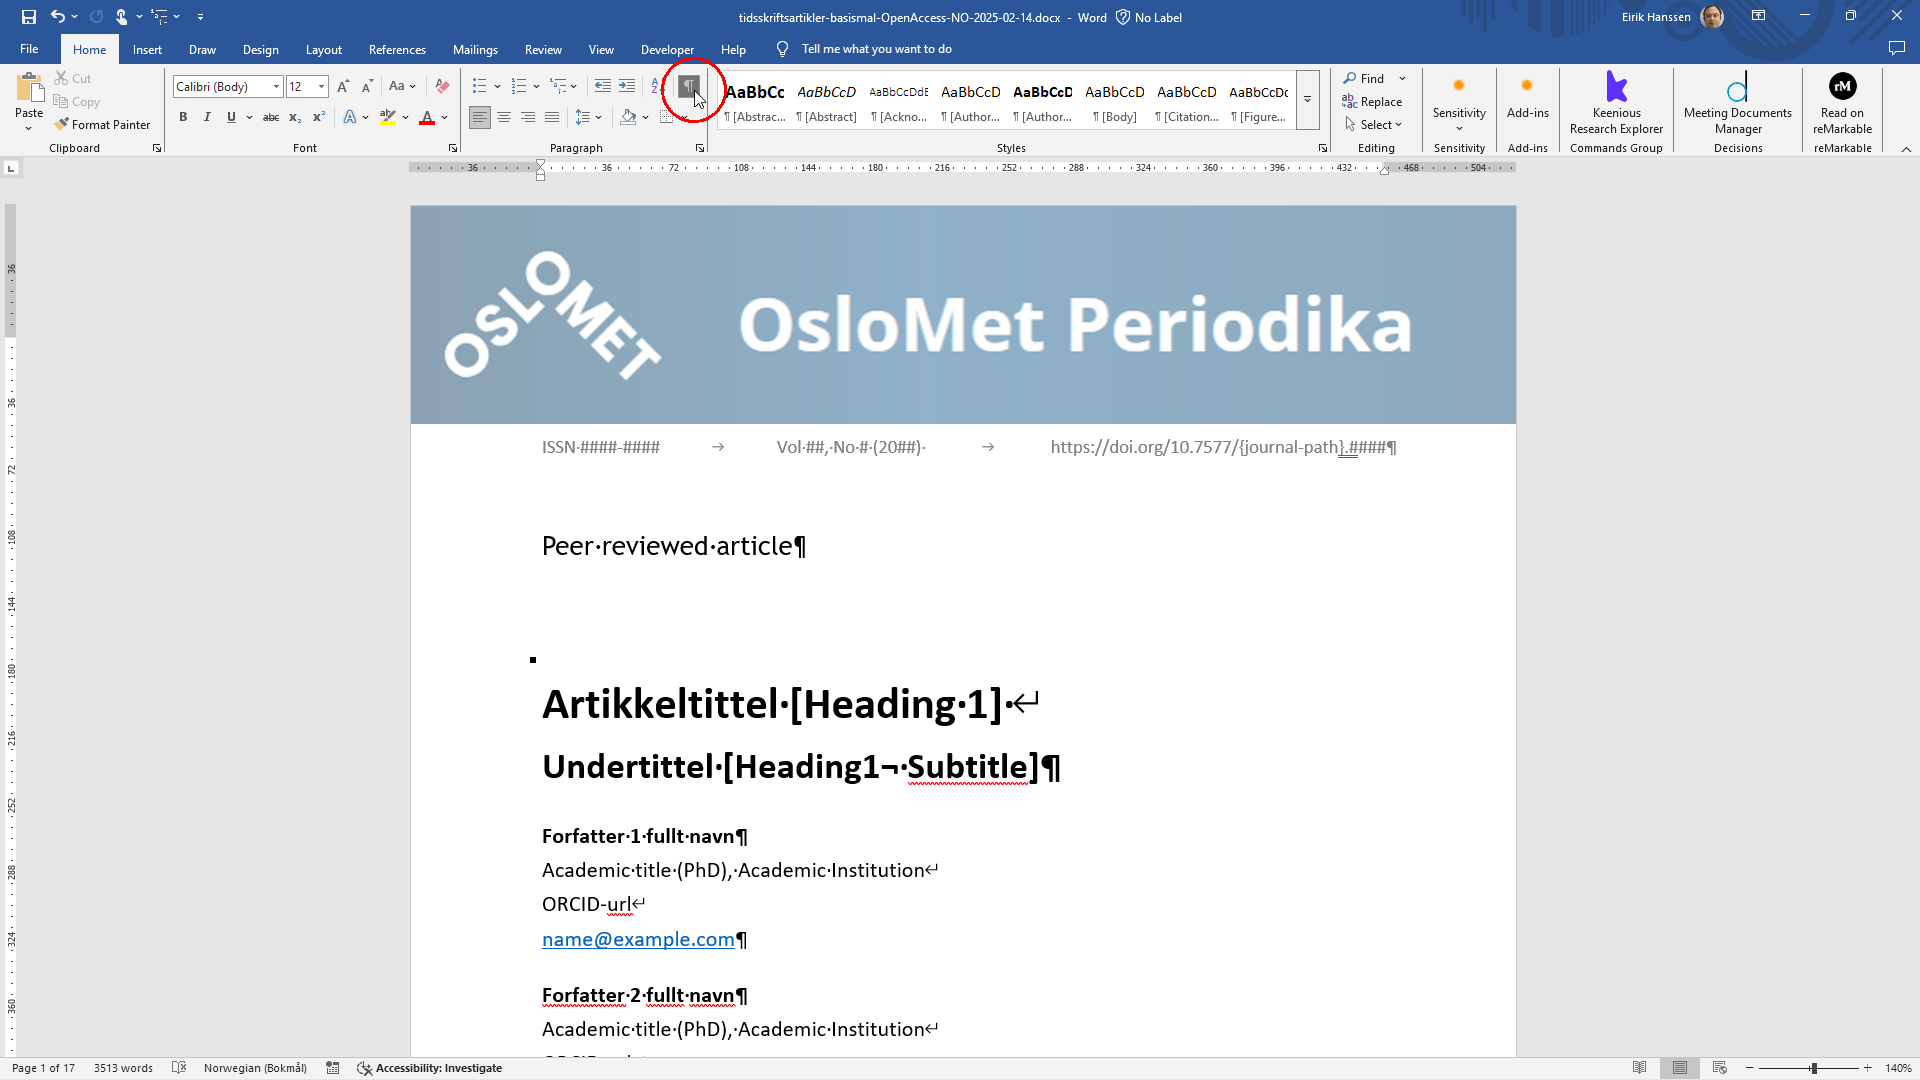Click the name@example.com hyperlink

[x=636, y=939]
